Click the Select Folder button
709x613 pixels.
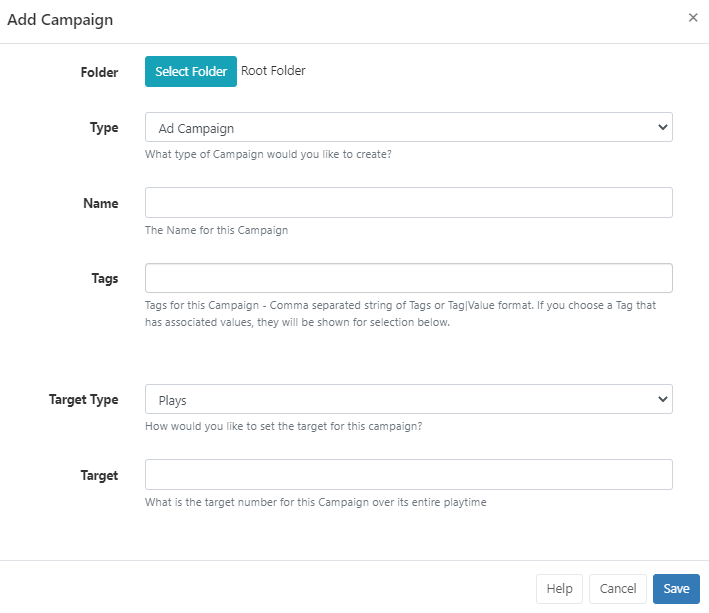(x=191, y=72)
